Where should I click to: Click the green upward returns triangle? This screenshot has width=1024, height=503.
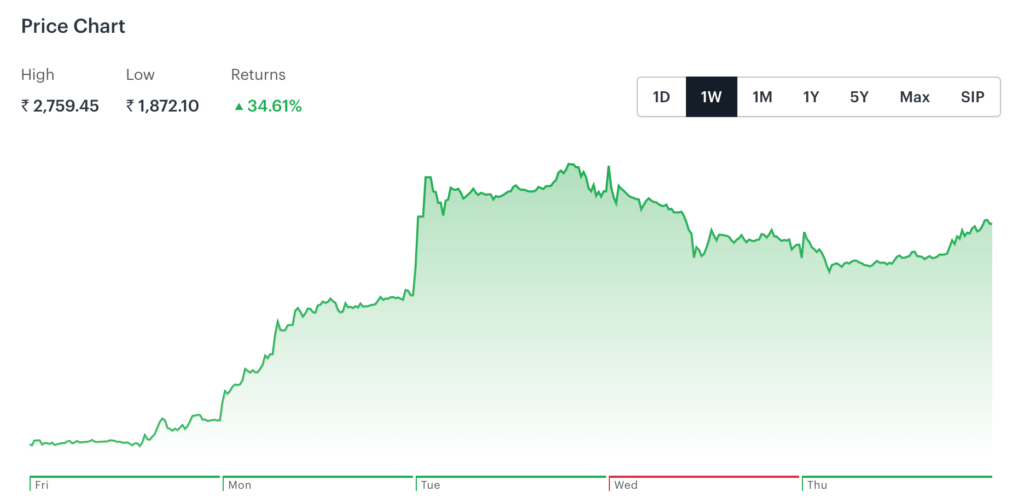tap(238, 106)
